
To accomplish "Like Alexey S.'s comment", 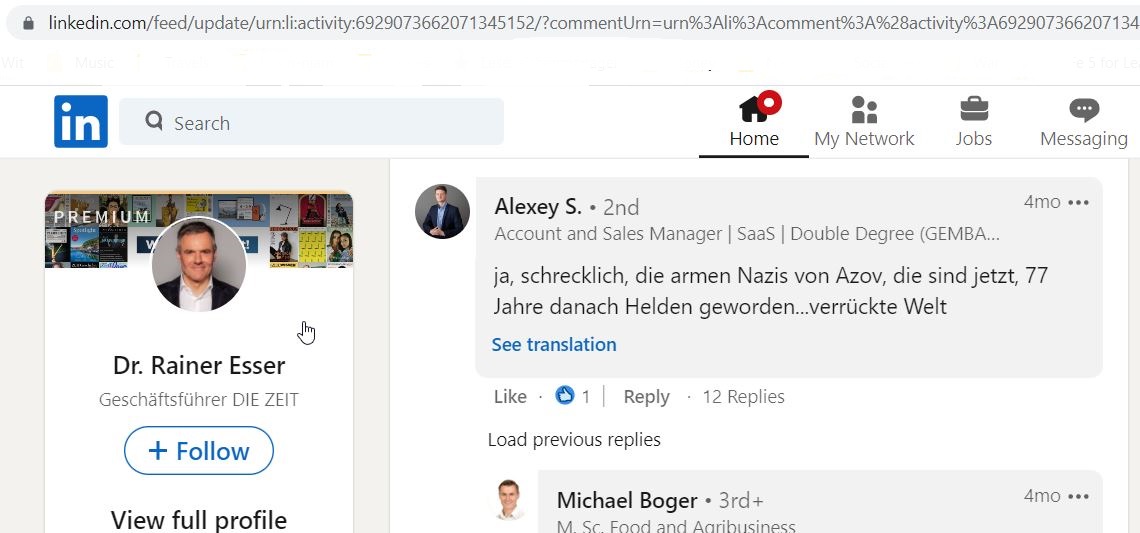I will [510, 396].
